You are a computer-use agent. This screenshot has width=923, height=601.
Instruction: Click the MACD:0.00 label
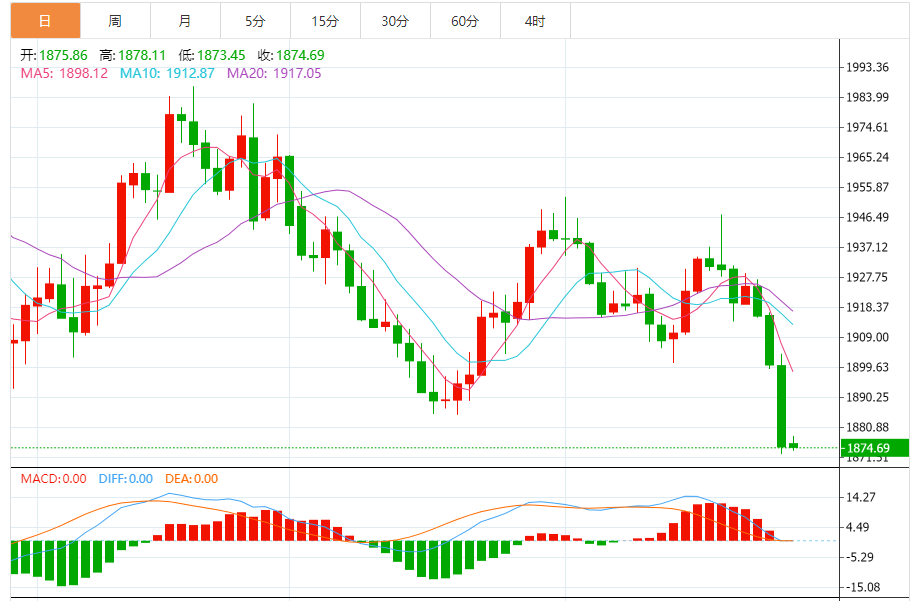[54, 479]
